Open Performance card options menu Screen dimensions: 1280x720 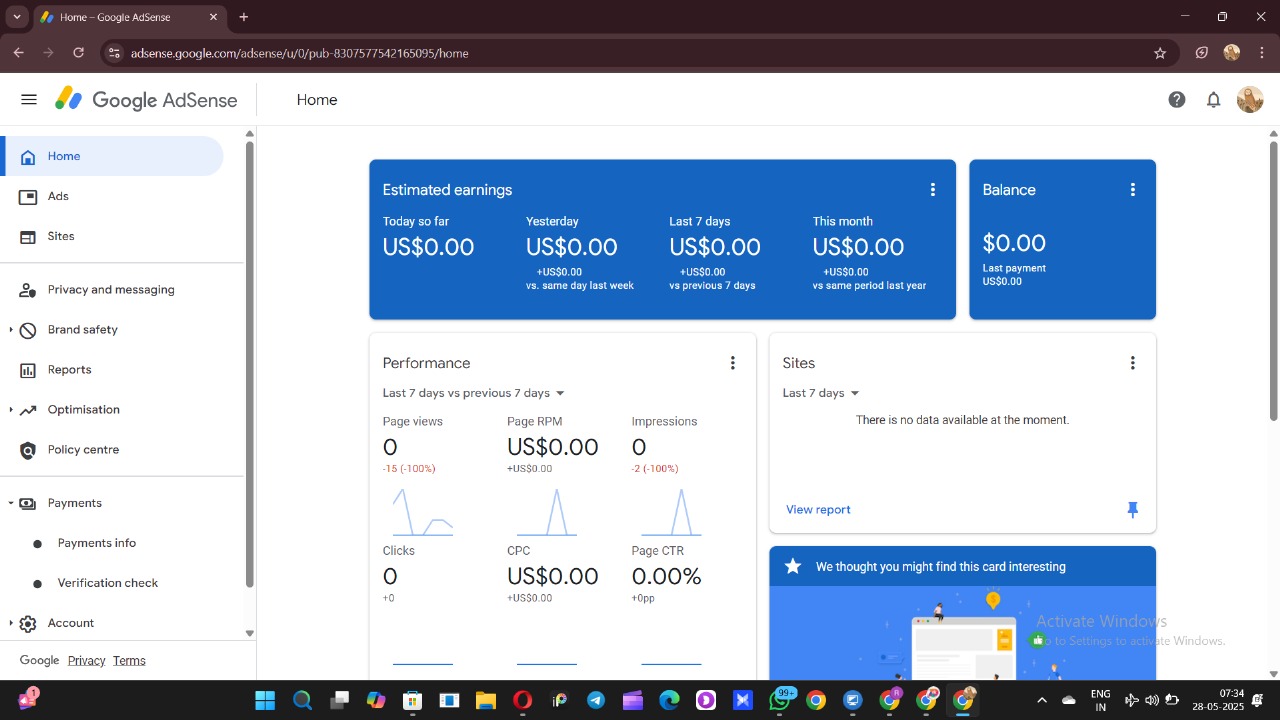pyautogui.click(x=733, y=363)
